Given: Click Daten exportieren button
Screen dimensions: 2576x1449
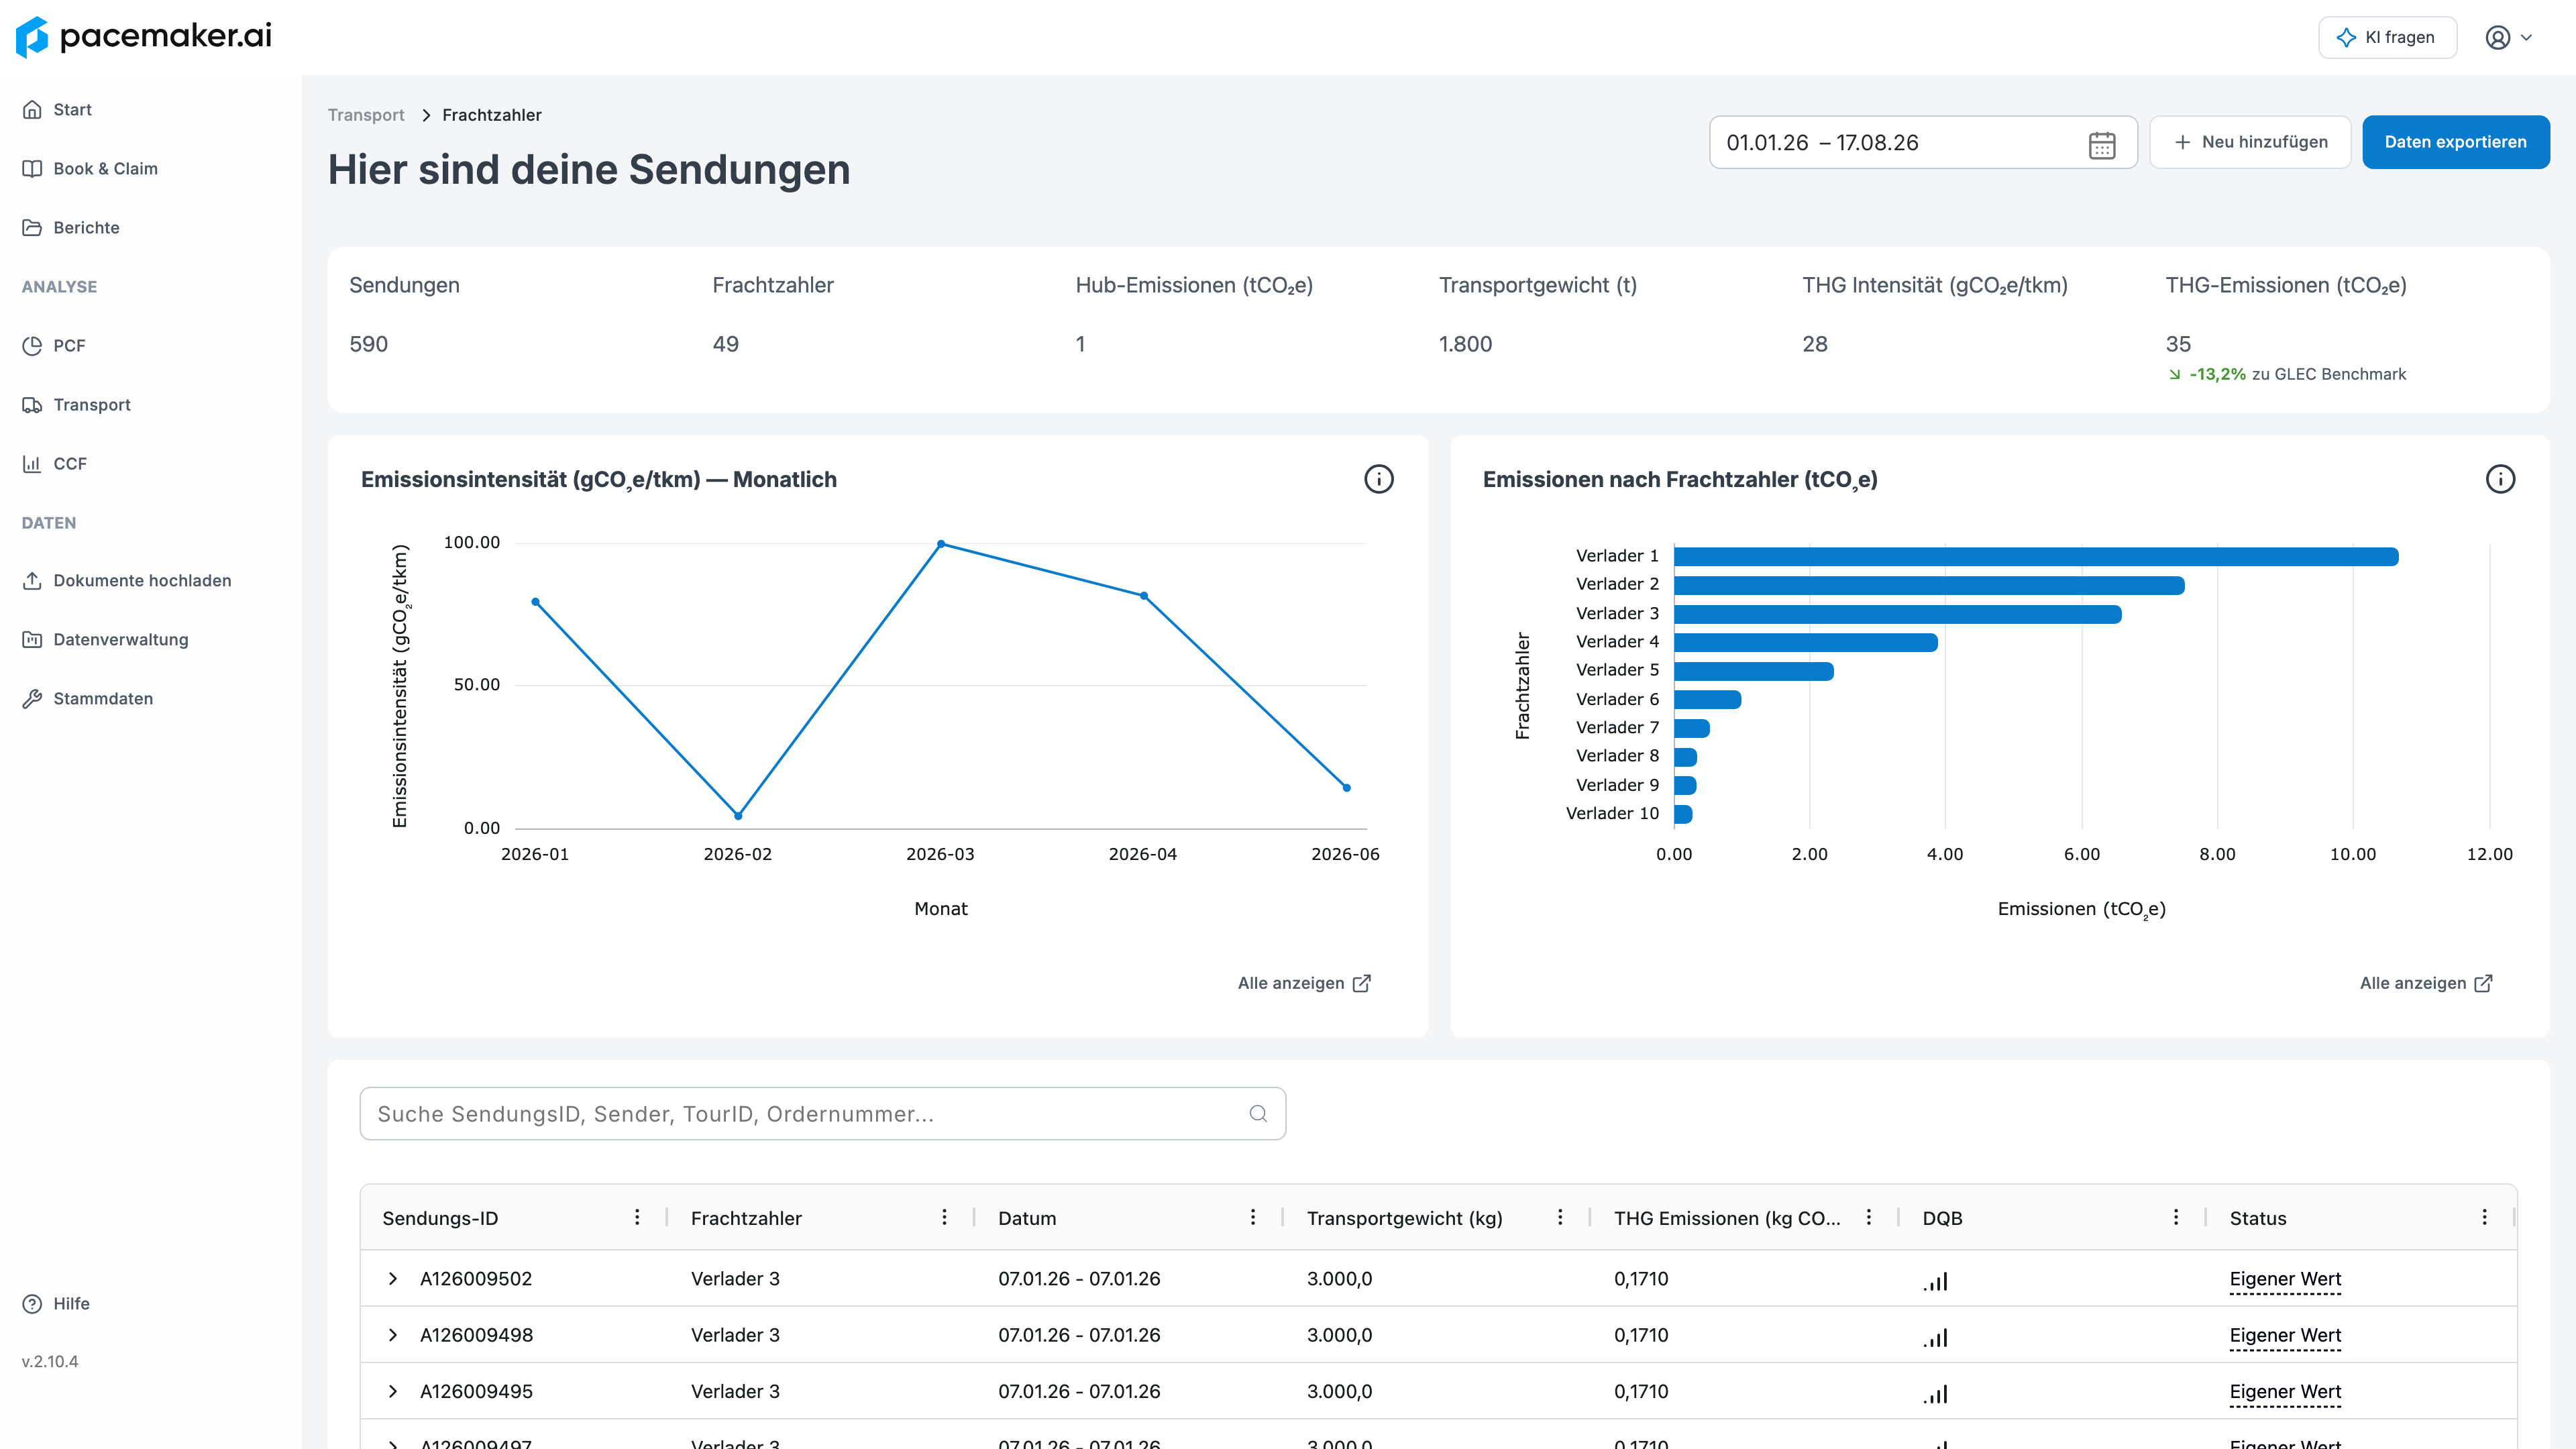Looking at the screenshot, I should 2455,142.
